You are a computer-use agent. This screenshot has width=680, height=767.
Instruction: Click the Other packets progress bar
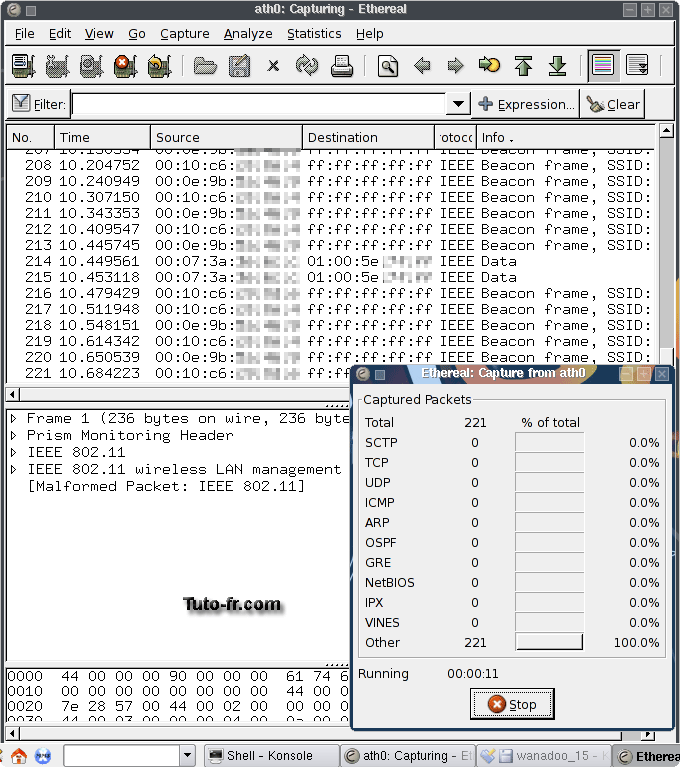[x=549, y=642]
